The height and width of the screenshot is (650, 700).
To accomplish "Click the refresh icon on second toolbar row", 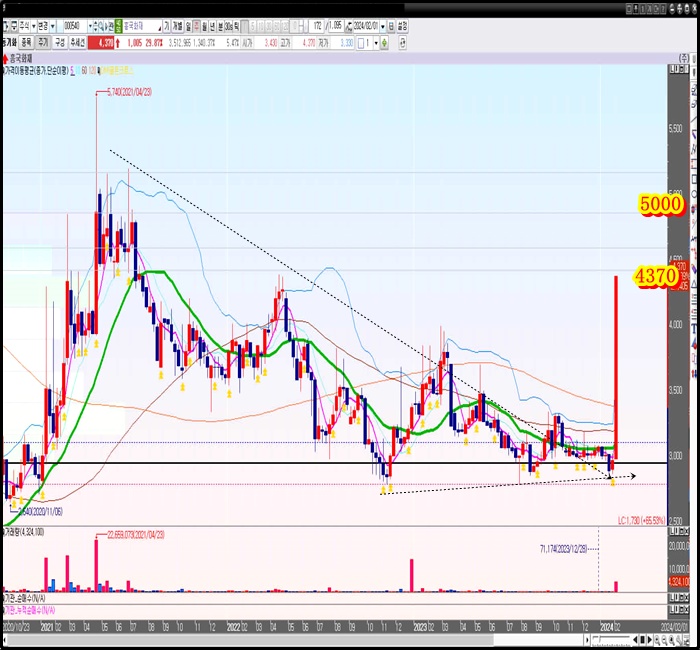I will 403,43.
